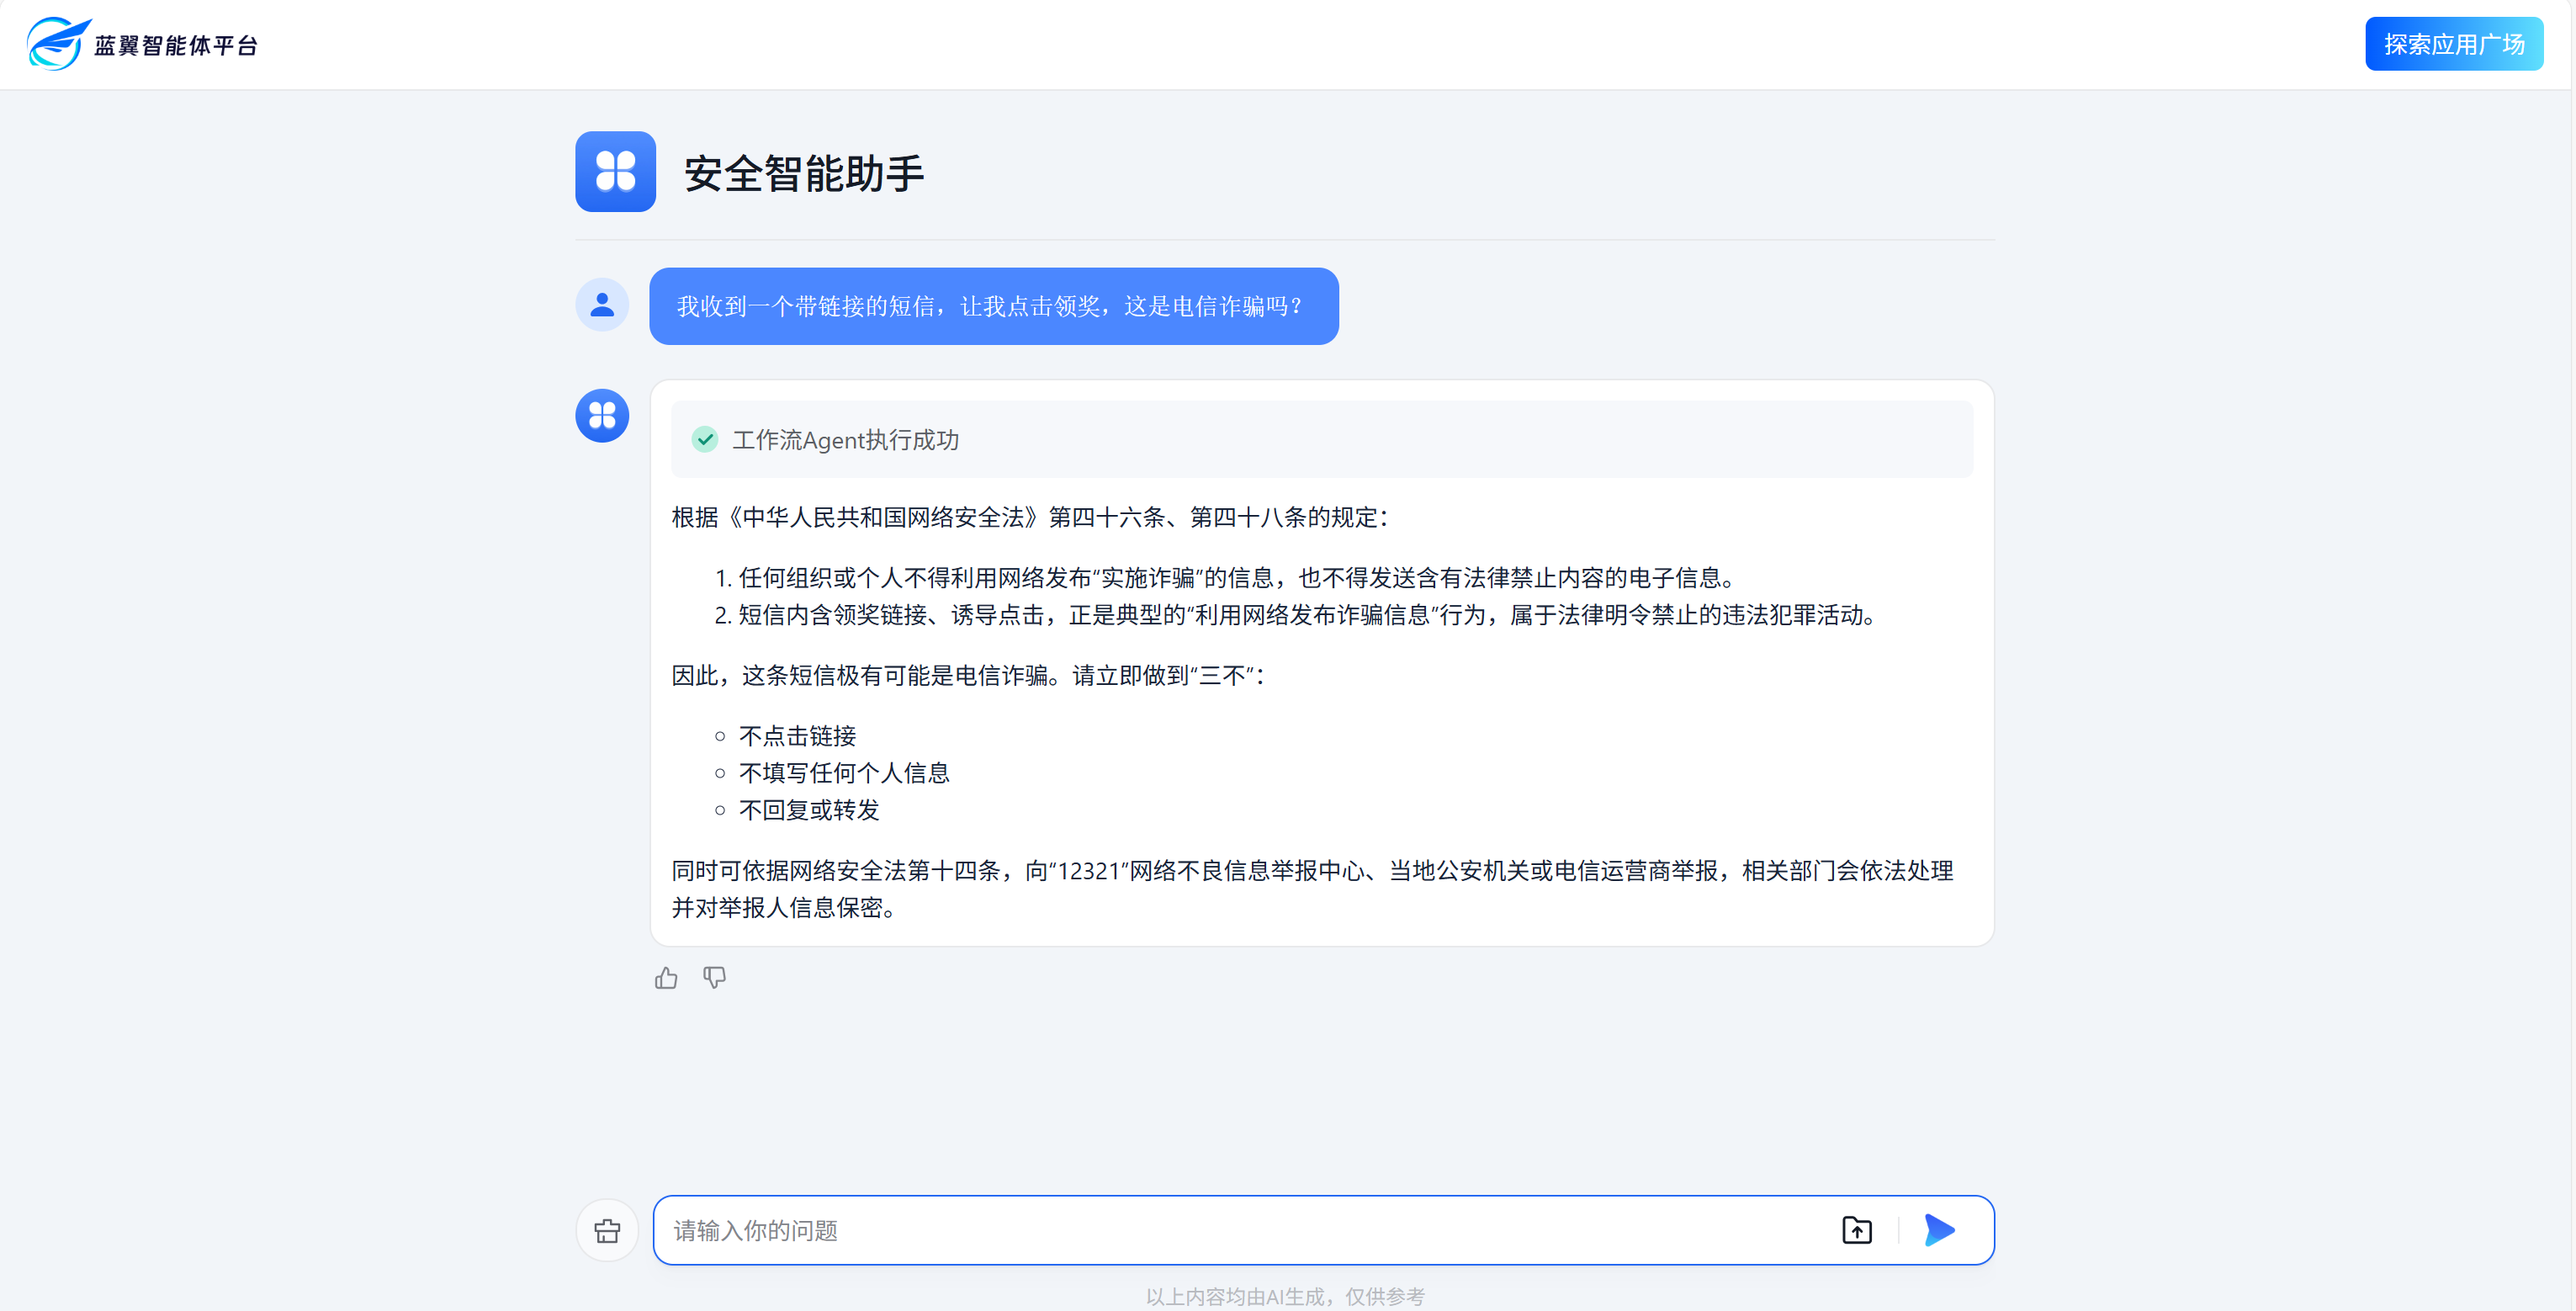Click the user avatar icon

[602, 304]
